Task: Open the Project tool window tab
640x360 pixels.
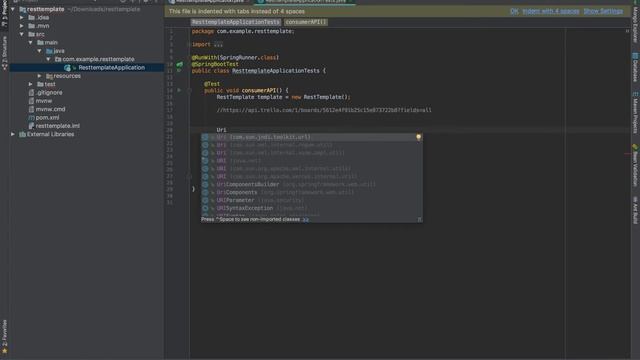Action: [4, 13]
